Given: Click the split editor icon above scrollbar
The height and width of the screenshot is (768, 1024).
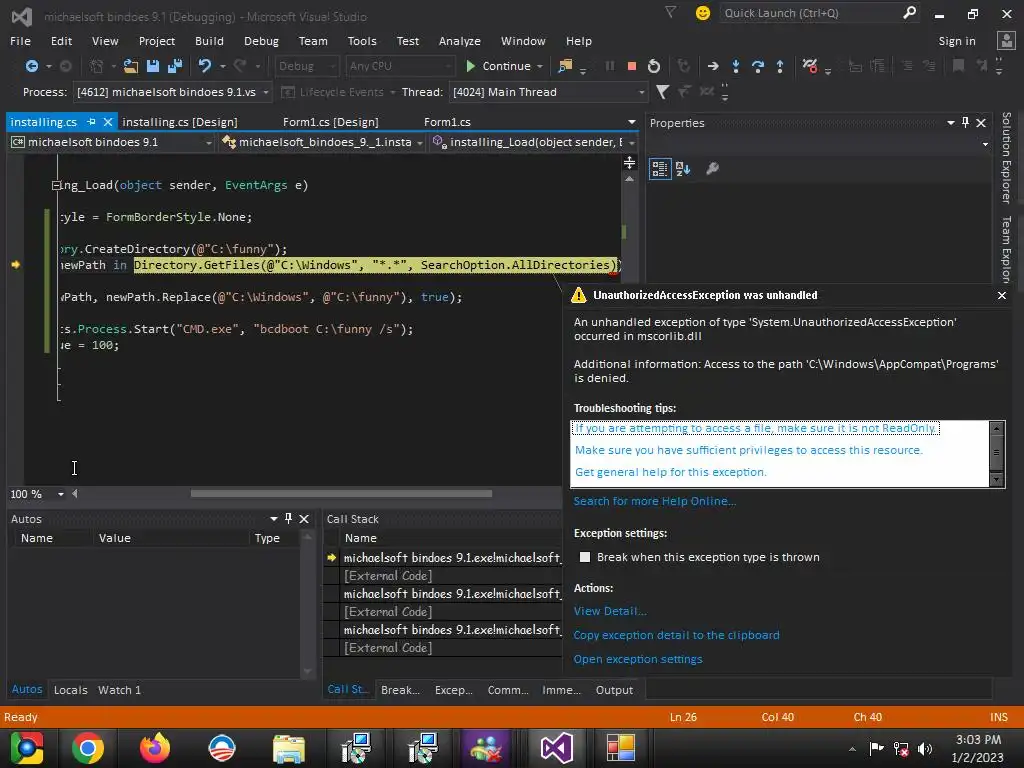Looking at the screenshot, I should tap(629, 163).
